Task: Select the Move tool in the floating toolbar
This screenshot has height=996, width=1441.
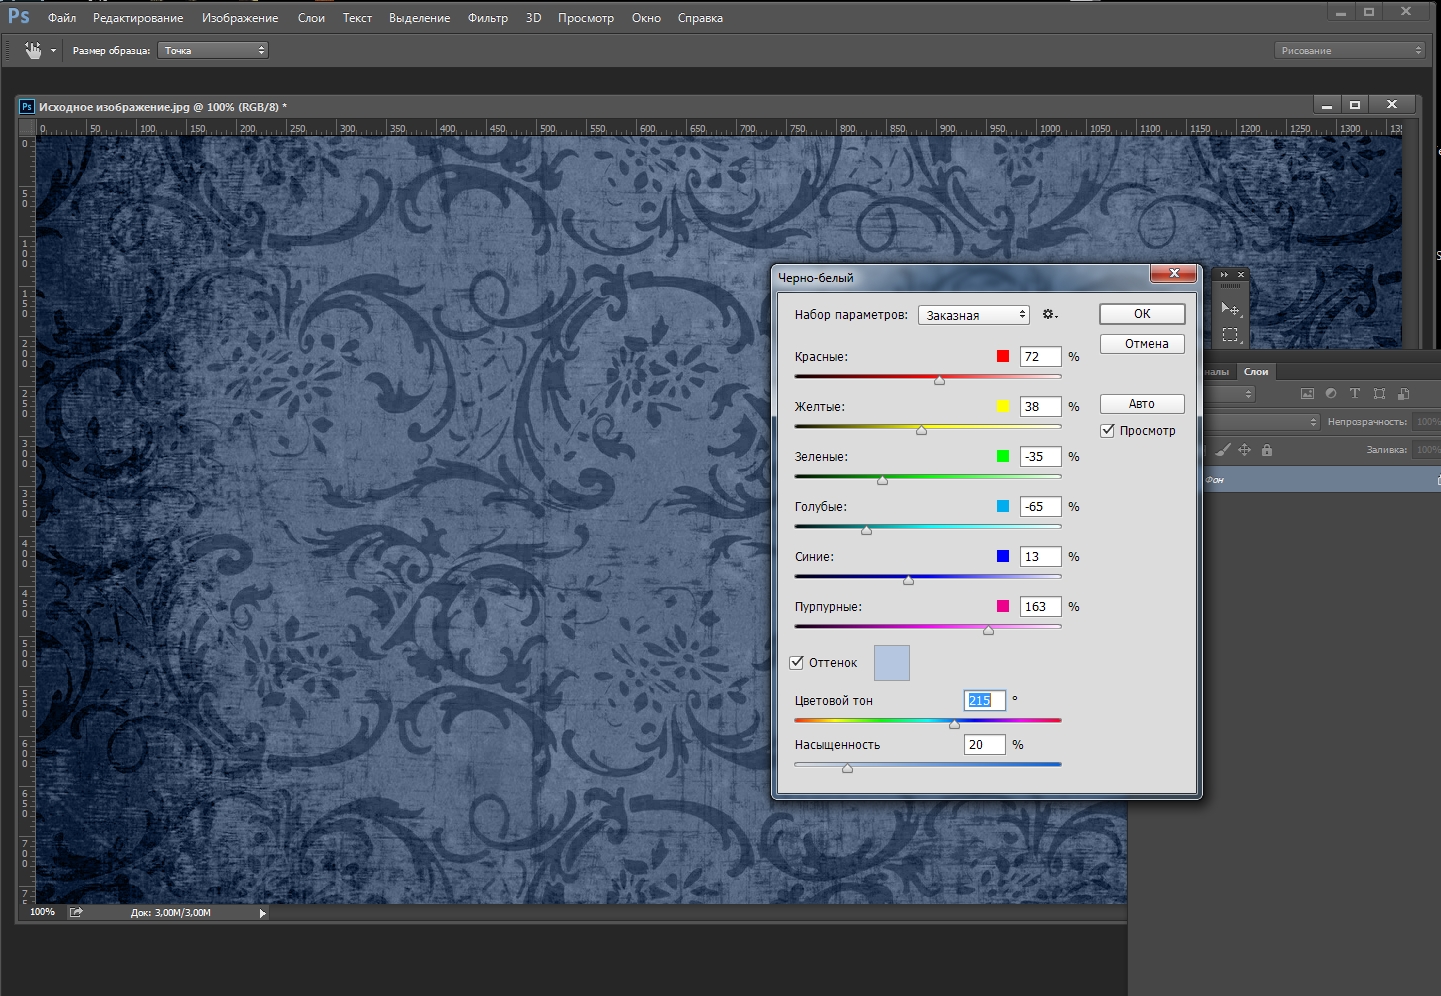Action: click(x=1230, y=309)
